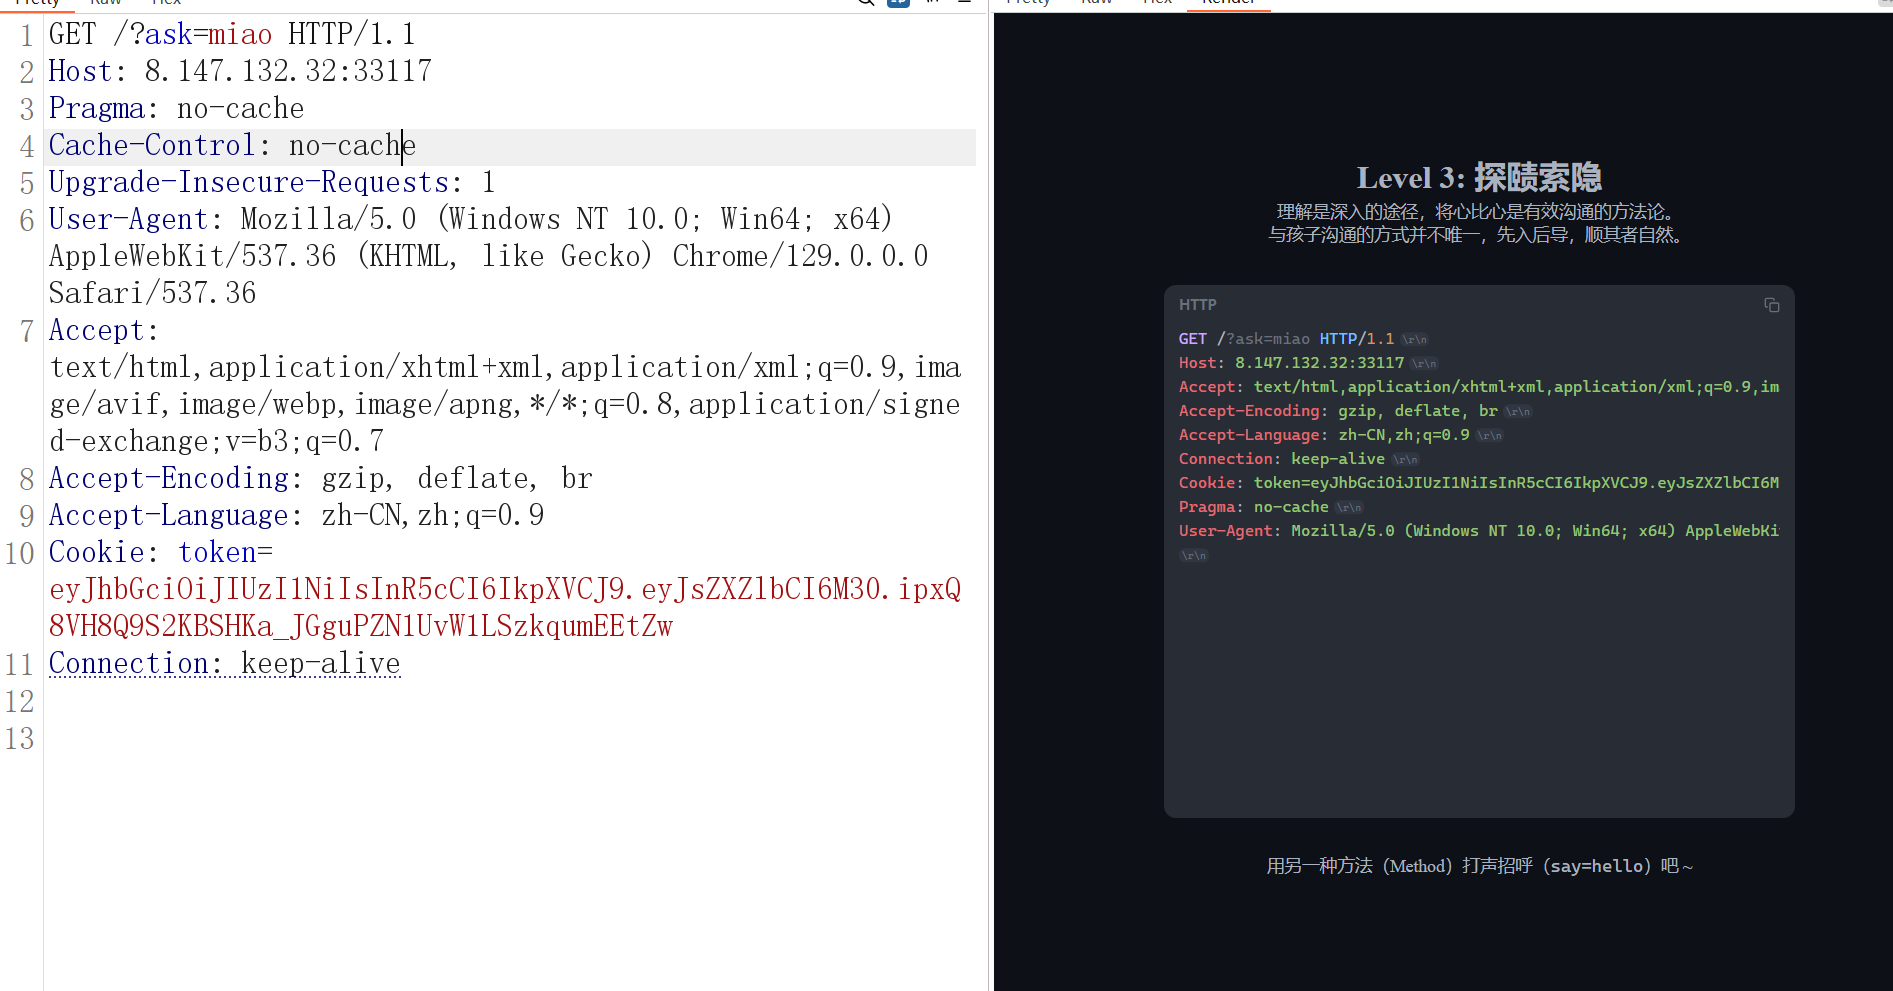The width and height of the screenshot is (1893, 991).
Task: Select the Host header line in request editor
Action: 240,71
